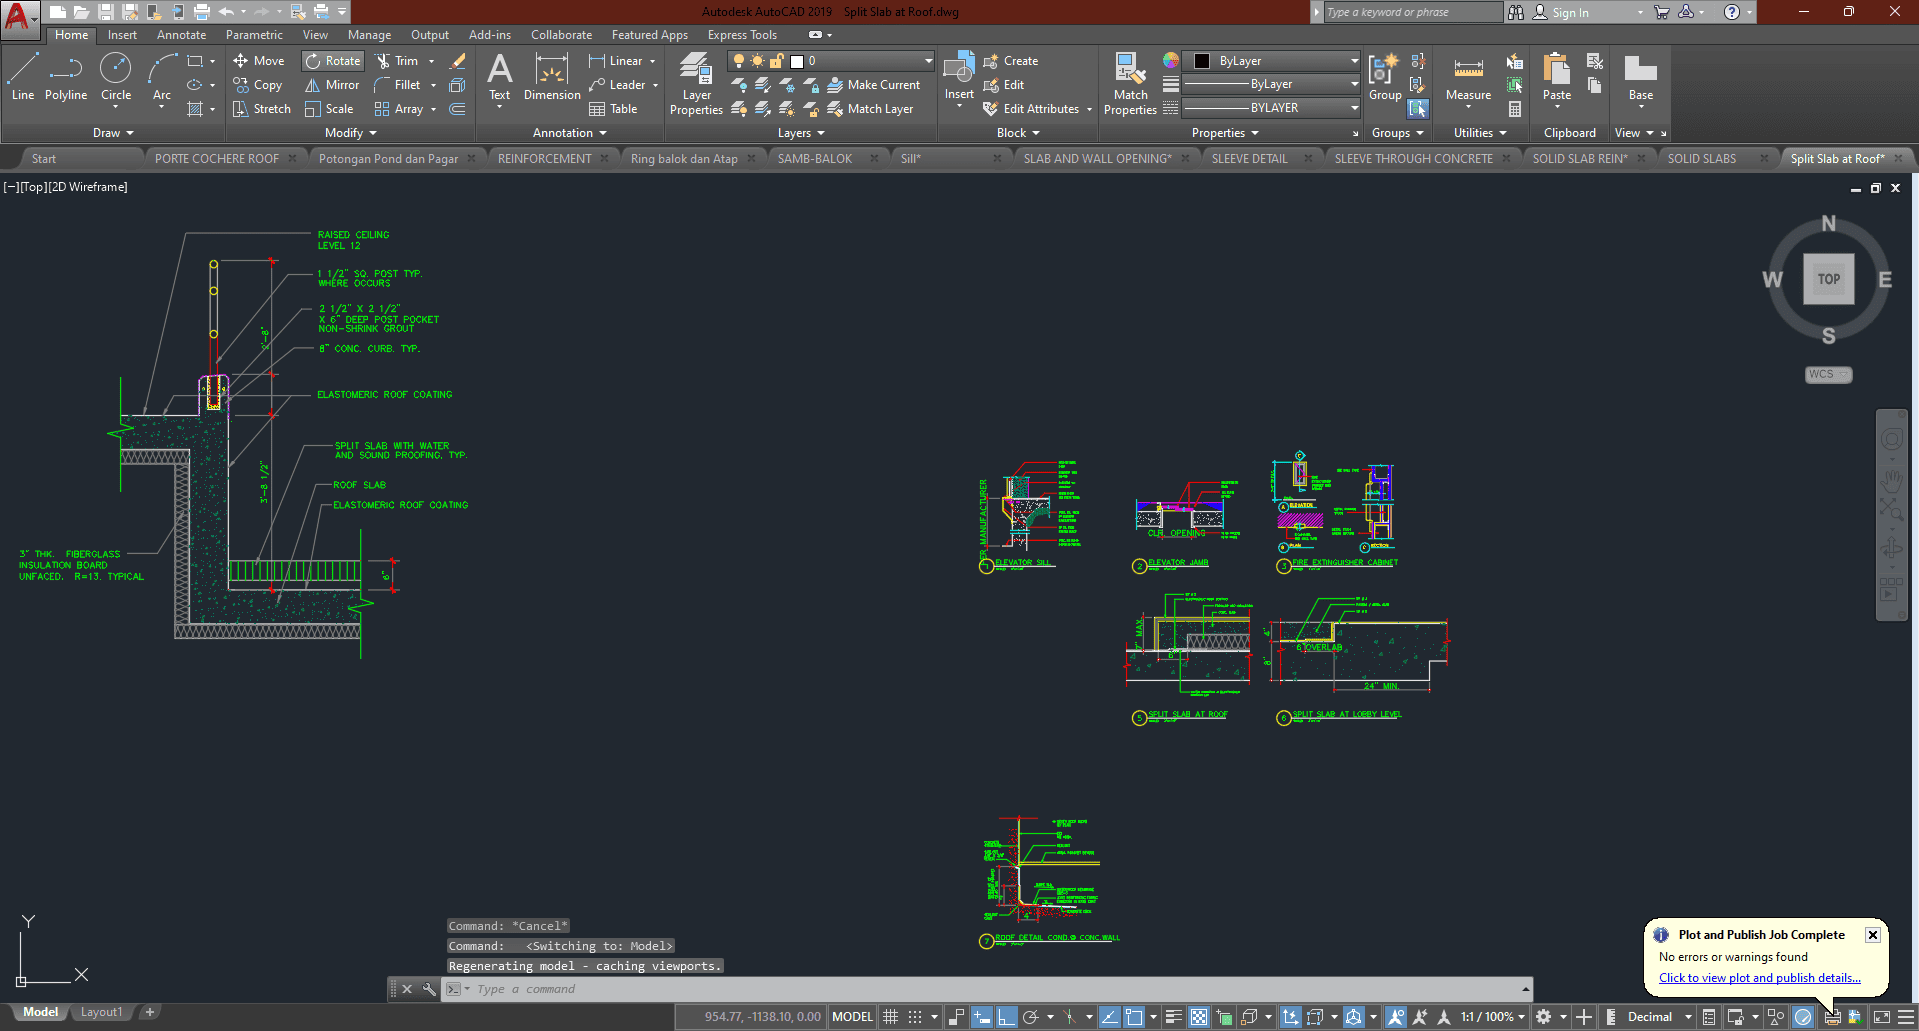The height and width of the screenshot is (1031, 1919).
Task: Click Make Current layer button
Action: [873, 85]
